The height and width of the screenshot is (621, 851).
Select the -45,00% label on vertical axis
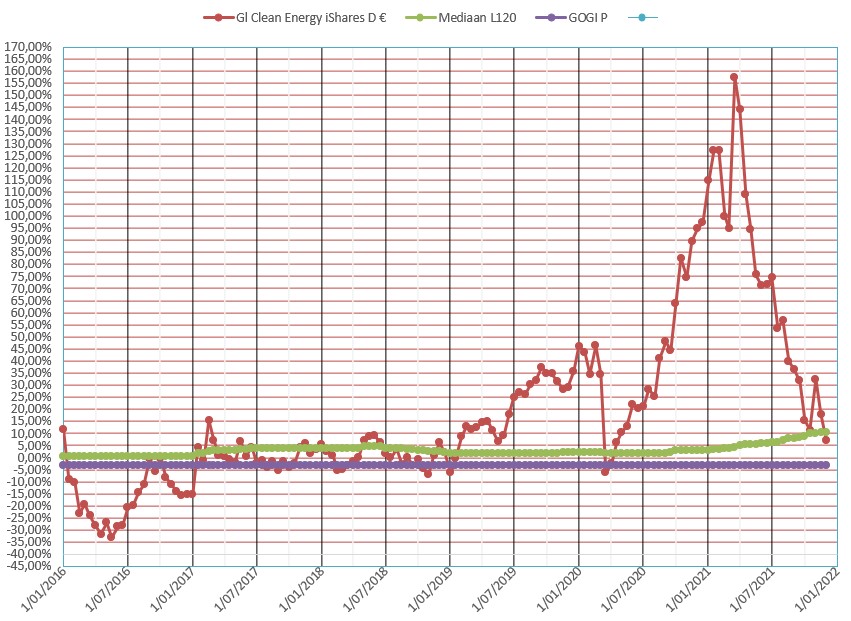(29, 567)
